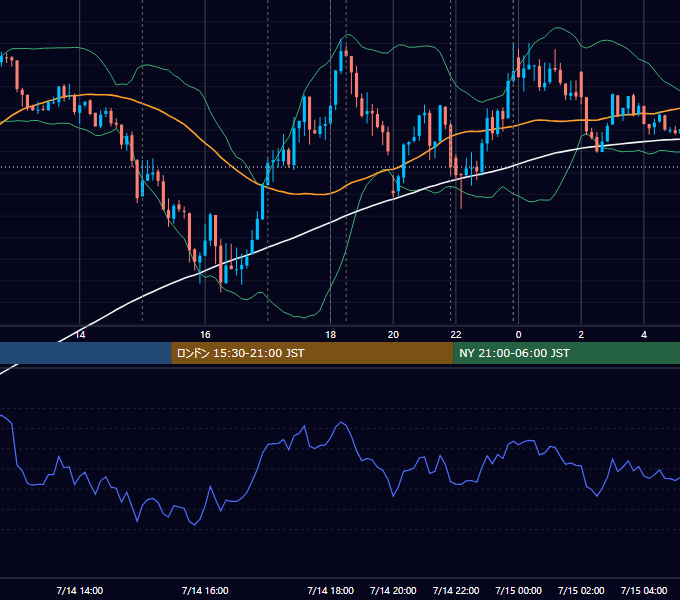Click the hour label 0 on upper axis

coord(518,335)
